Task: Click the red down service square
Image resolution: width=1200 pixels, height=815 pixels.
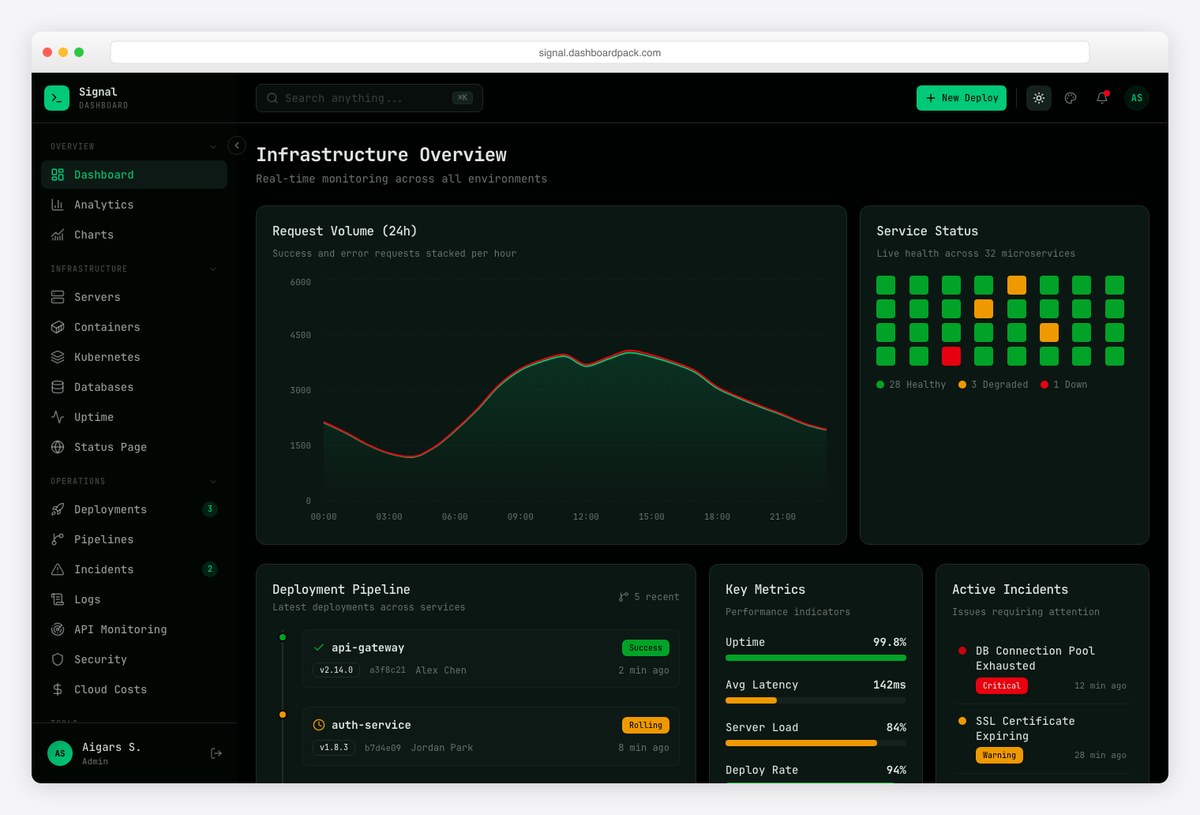Action: pyautogui.click(x=951, y=356)
